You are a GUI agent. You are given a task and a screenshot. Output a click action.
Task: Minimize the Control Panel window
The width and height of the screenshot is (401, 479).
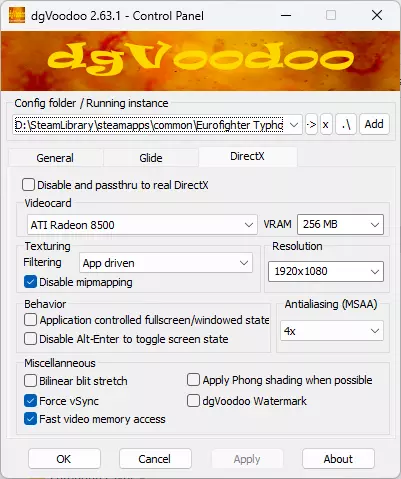pyautogui.click(x=286, y=15)
